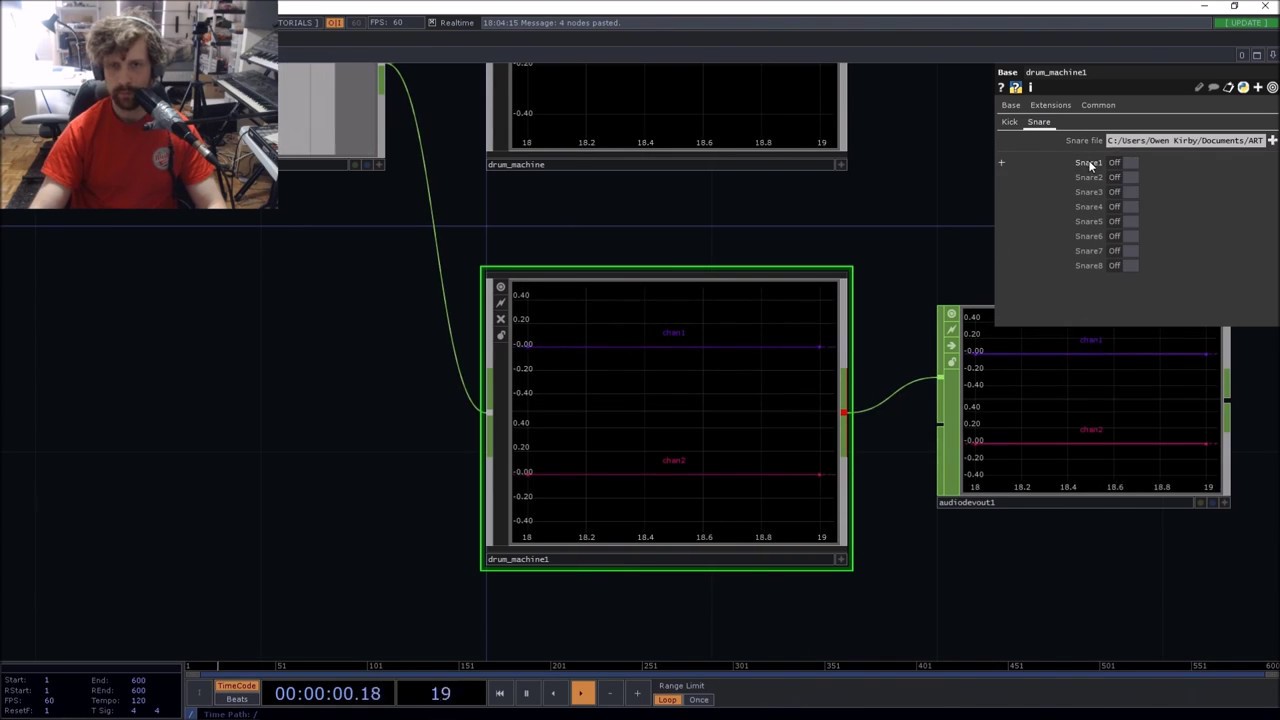Open the Python help icon in parameter panel
1280x720 pixels.
coord(1016,88)
